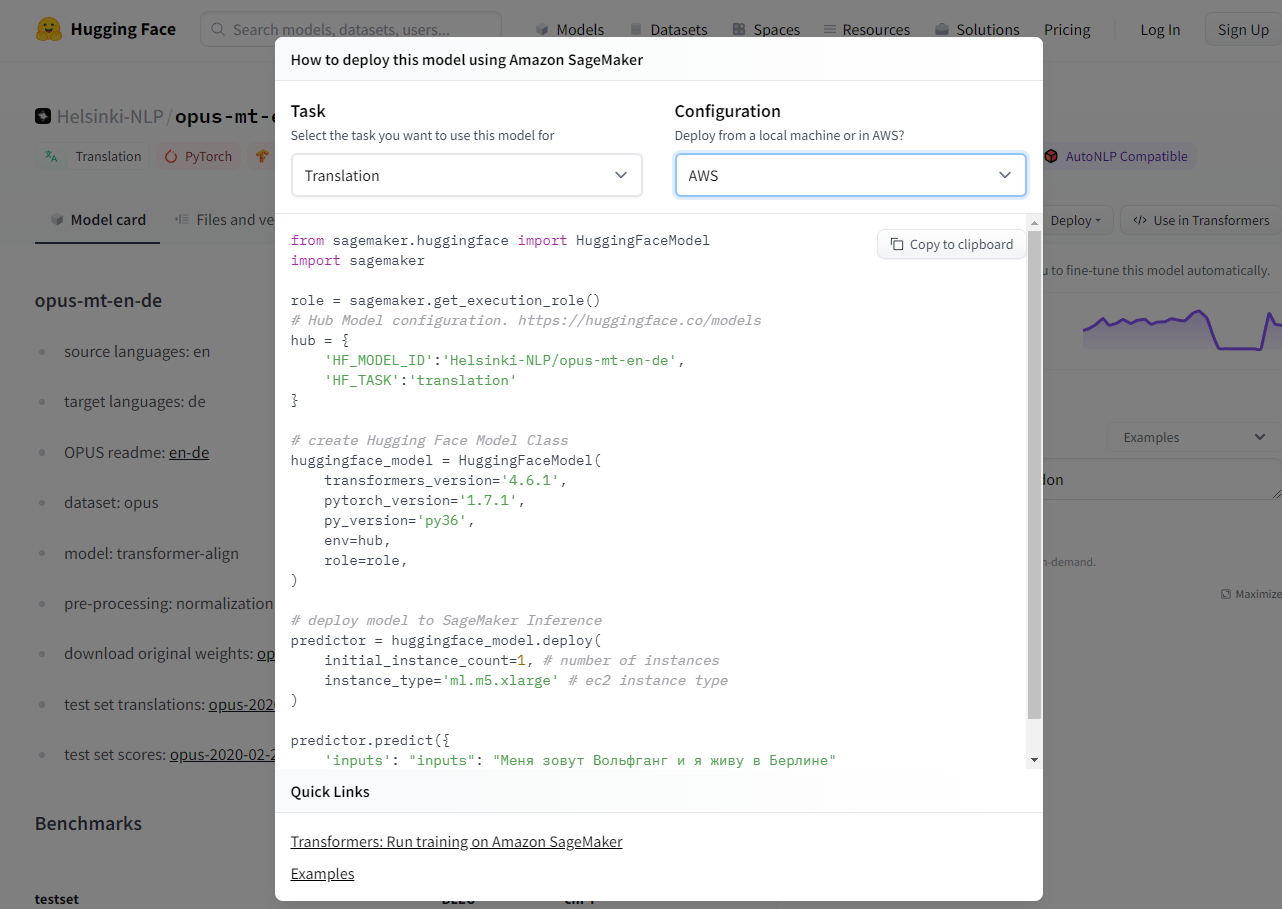The image size is (1282, 909).
Task: Click 'source languages: en' list item
Action: click(137, 351)
